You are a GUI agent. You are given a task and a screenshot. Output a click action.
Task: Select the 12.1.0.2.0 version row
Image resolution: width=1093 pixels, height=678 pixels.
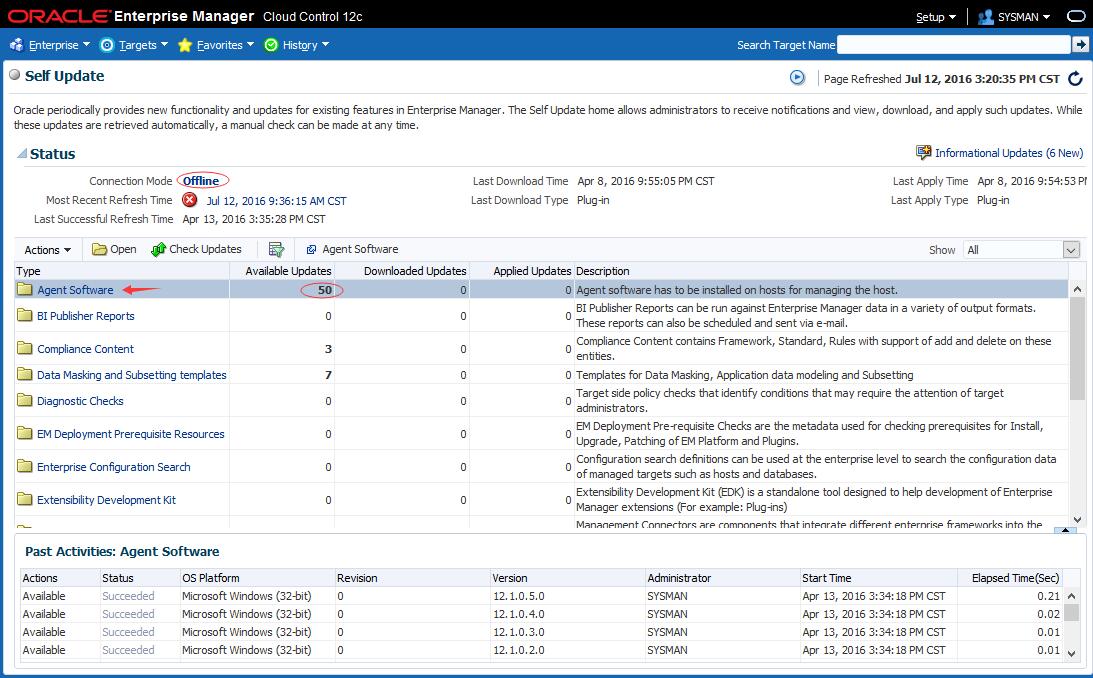click(542, 650)
